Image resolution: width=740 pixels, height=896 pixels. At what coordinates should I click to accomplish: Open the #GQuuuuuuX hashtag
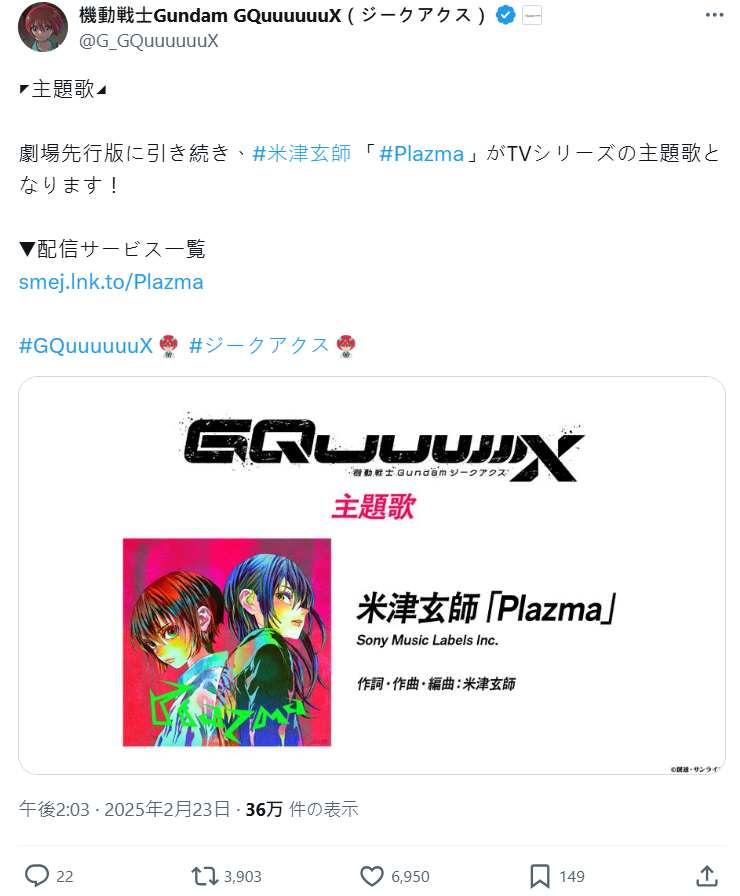pos(86,346)
